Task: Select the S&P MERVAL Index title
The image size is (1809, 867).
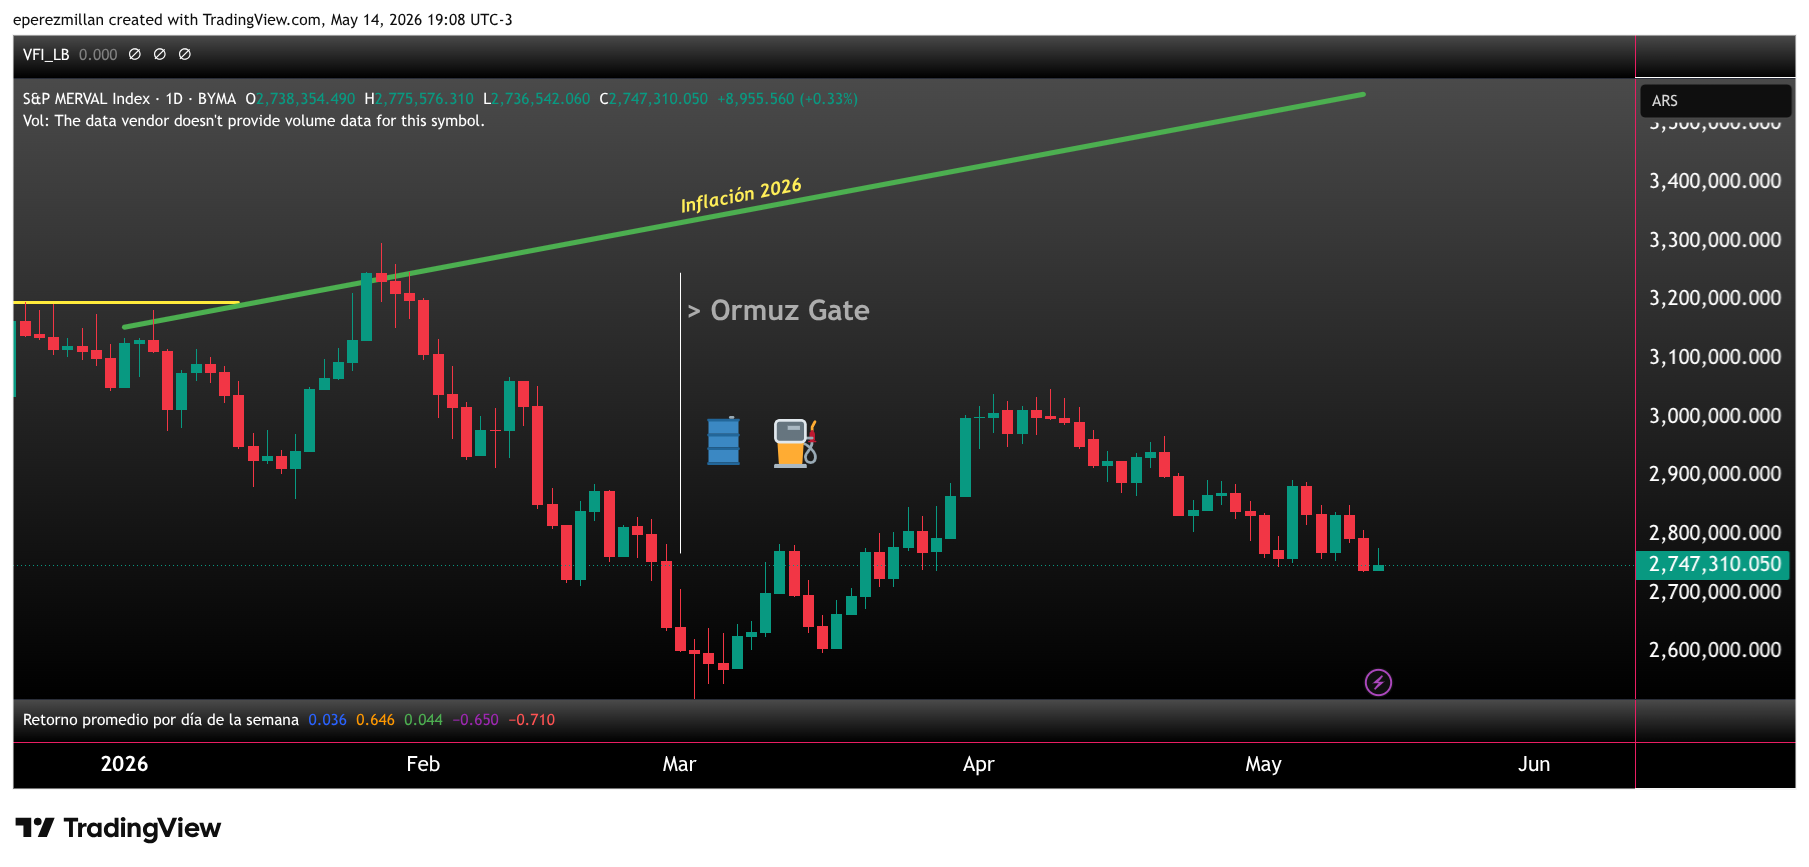Action: 86,98
